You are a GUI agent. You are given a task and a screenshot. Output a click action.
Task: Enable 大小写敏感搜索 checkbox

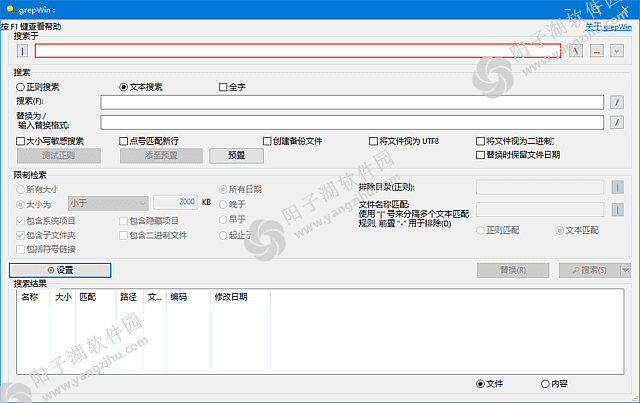[50, 141]
